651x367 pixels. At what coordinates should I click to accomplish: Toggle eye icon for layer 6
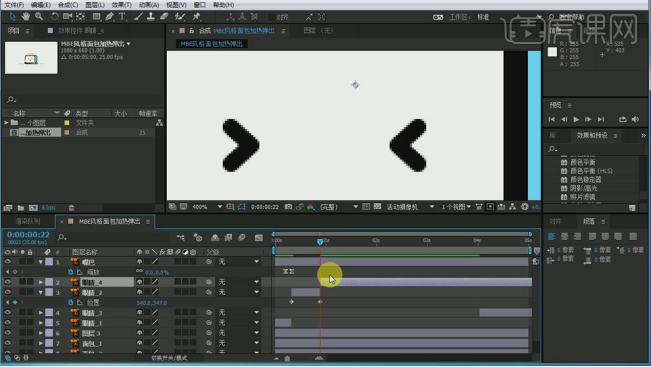[7, 333]
